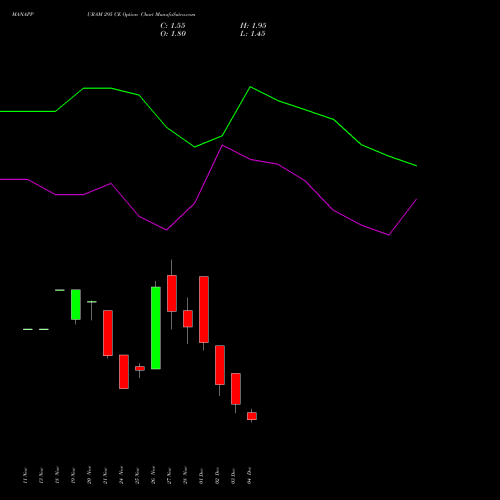
Task: Select the 27 Nov date label
Action: click(169, 476)
